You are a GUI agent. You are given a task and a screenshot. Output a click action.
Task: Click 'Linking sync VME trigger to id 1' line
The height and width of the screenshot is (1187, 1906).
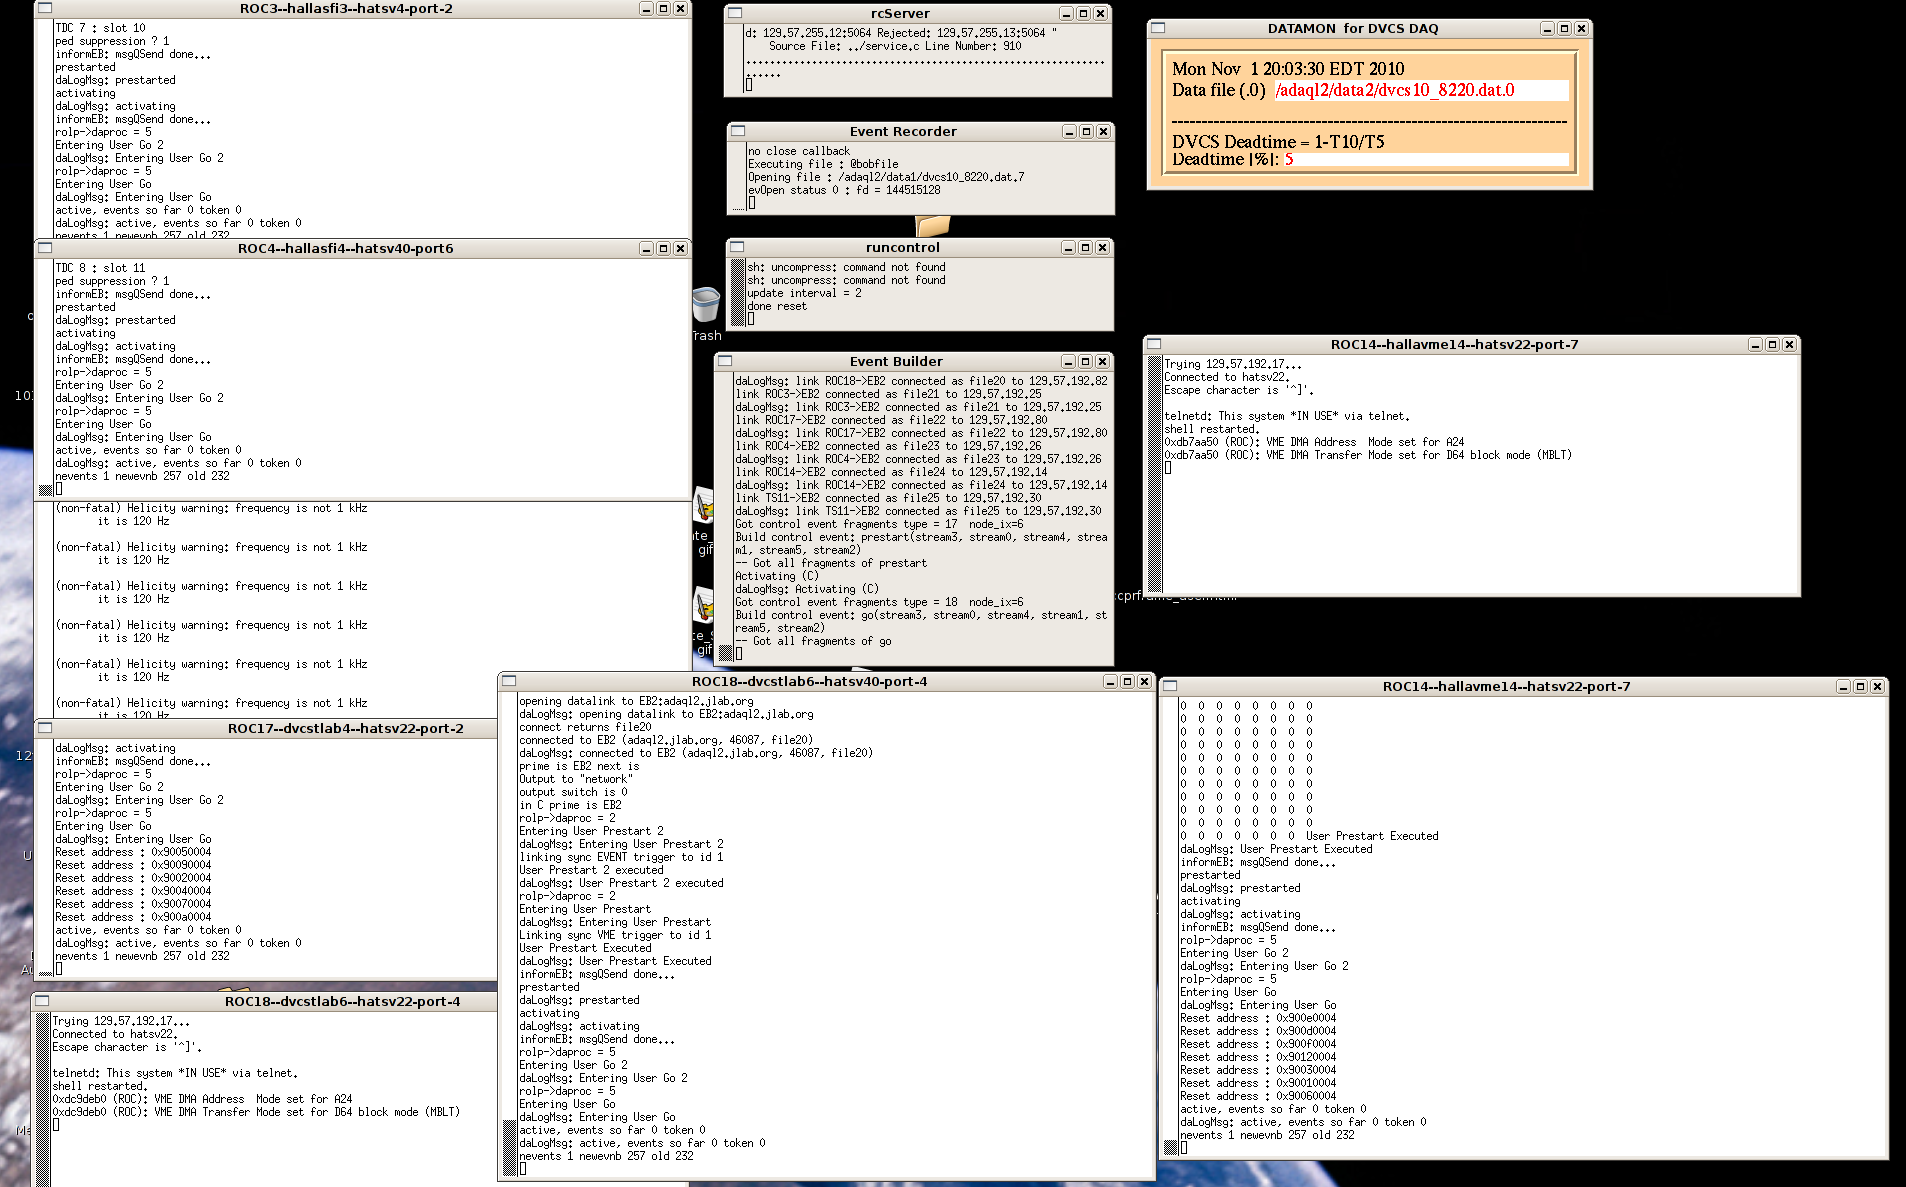[615, 935]
